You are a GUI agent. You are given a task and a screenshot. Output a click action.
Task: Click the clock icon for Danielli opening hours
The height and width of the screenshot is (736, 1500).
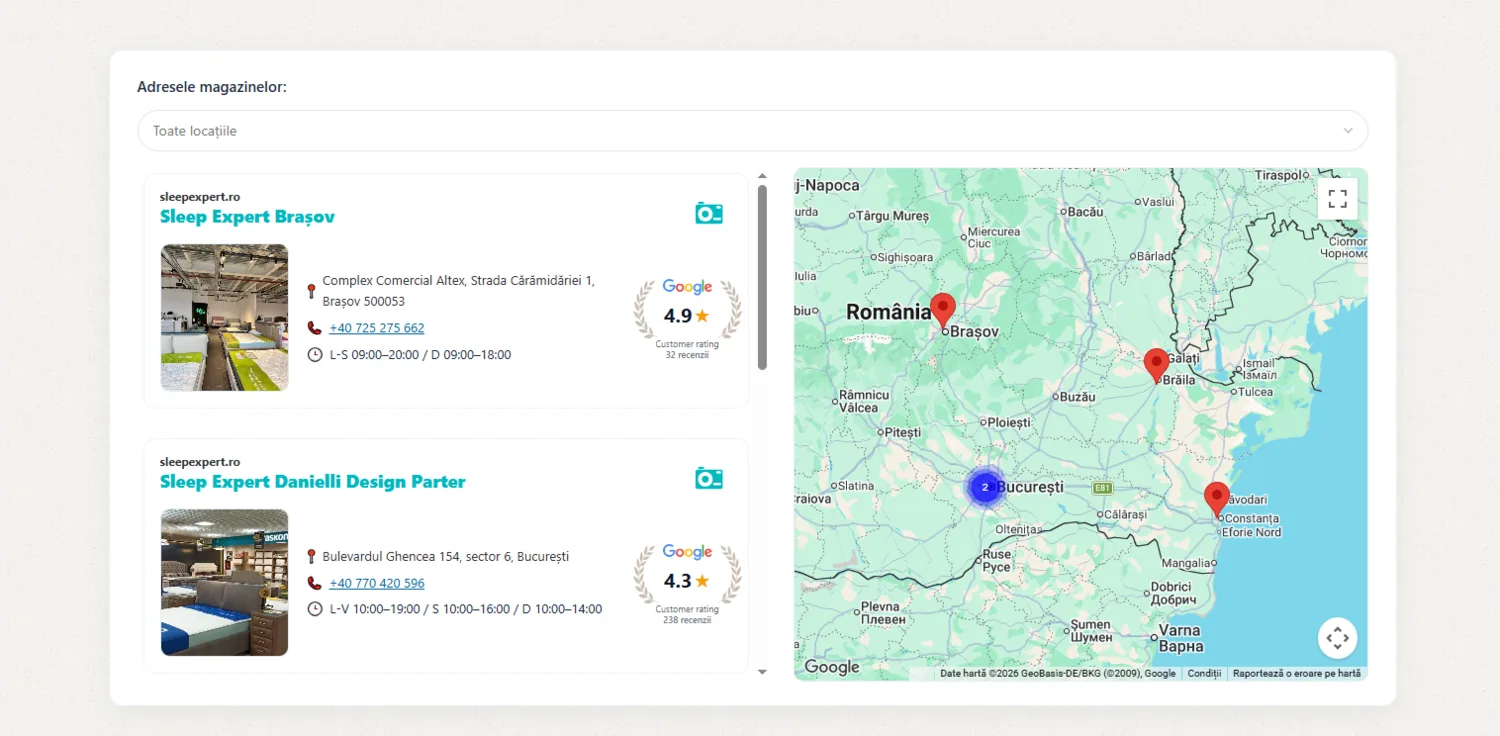[314, 609]
